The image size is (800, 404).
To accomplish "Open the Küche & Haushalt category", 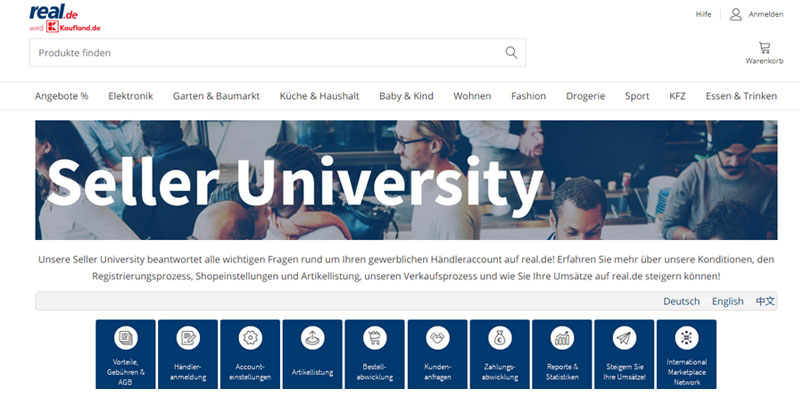I will [319, 96].
